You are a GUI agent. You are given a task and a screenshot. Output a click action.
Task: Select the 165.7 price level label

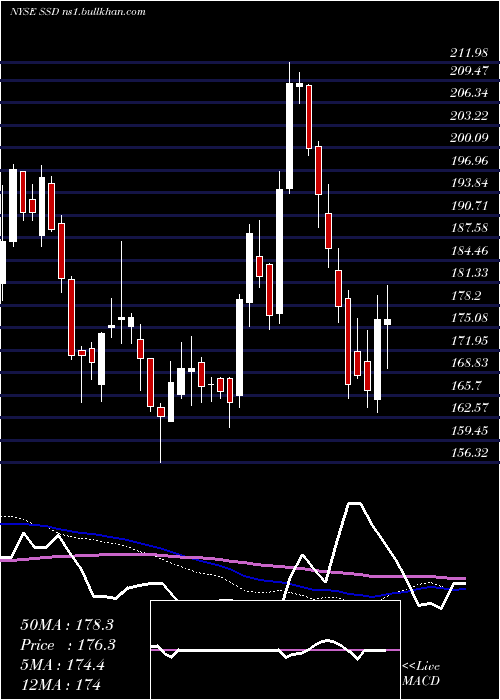(467, 385)
